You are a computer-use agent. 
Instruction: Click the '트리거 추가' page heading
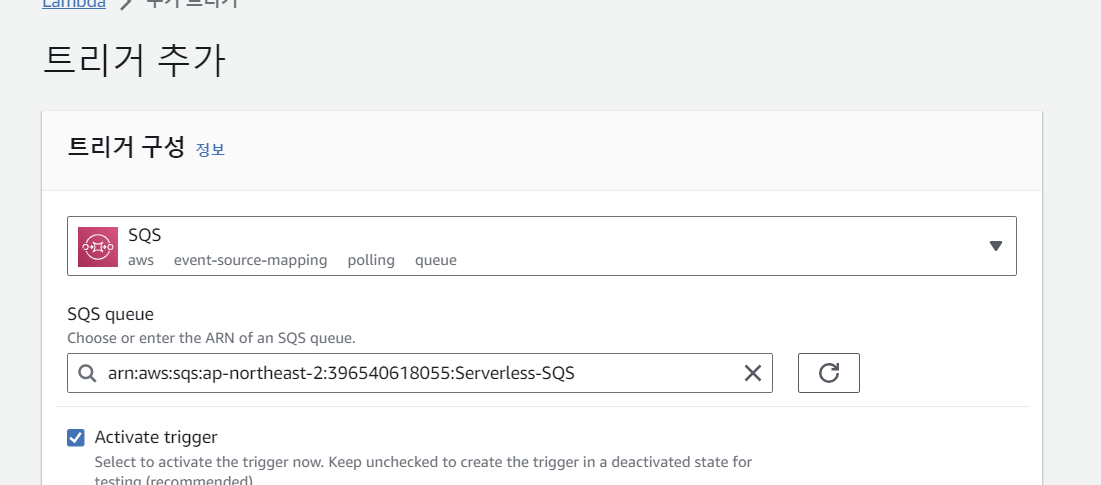[134, 60]
